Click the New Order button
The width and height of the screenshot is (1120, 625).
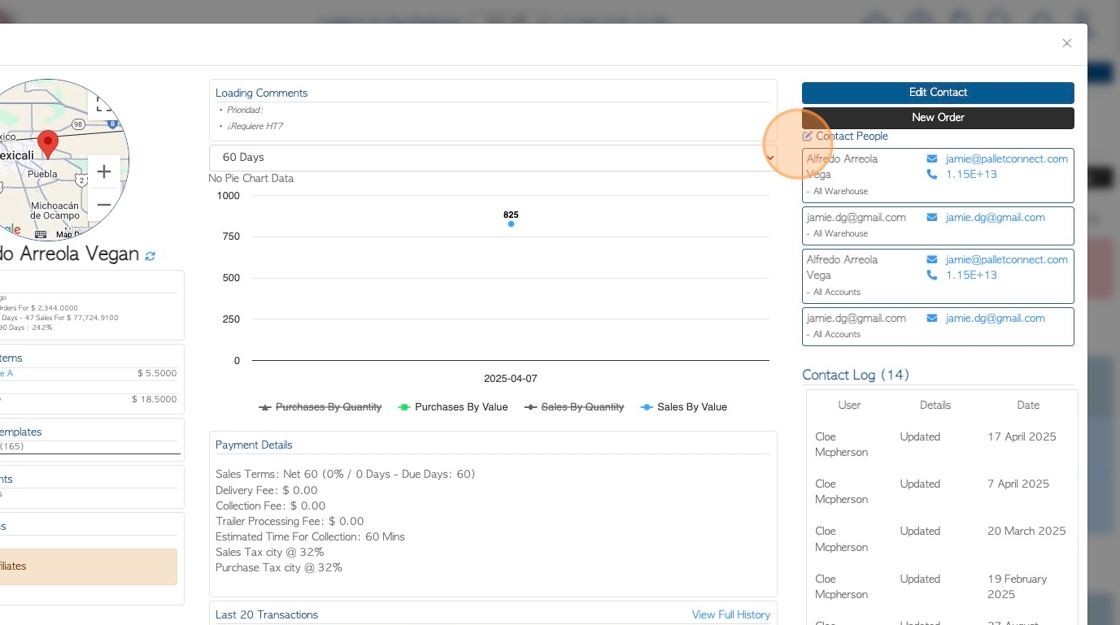point(937,117)
